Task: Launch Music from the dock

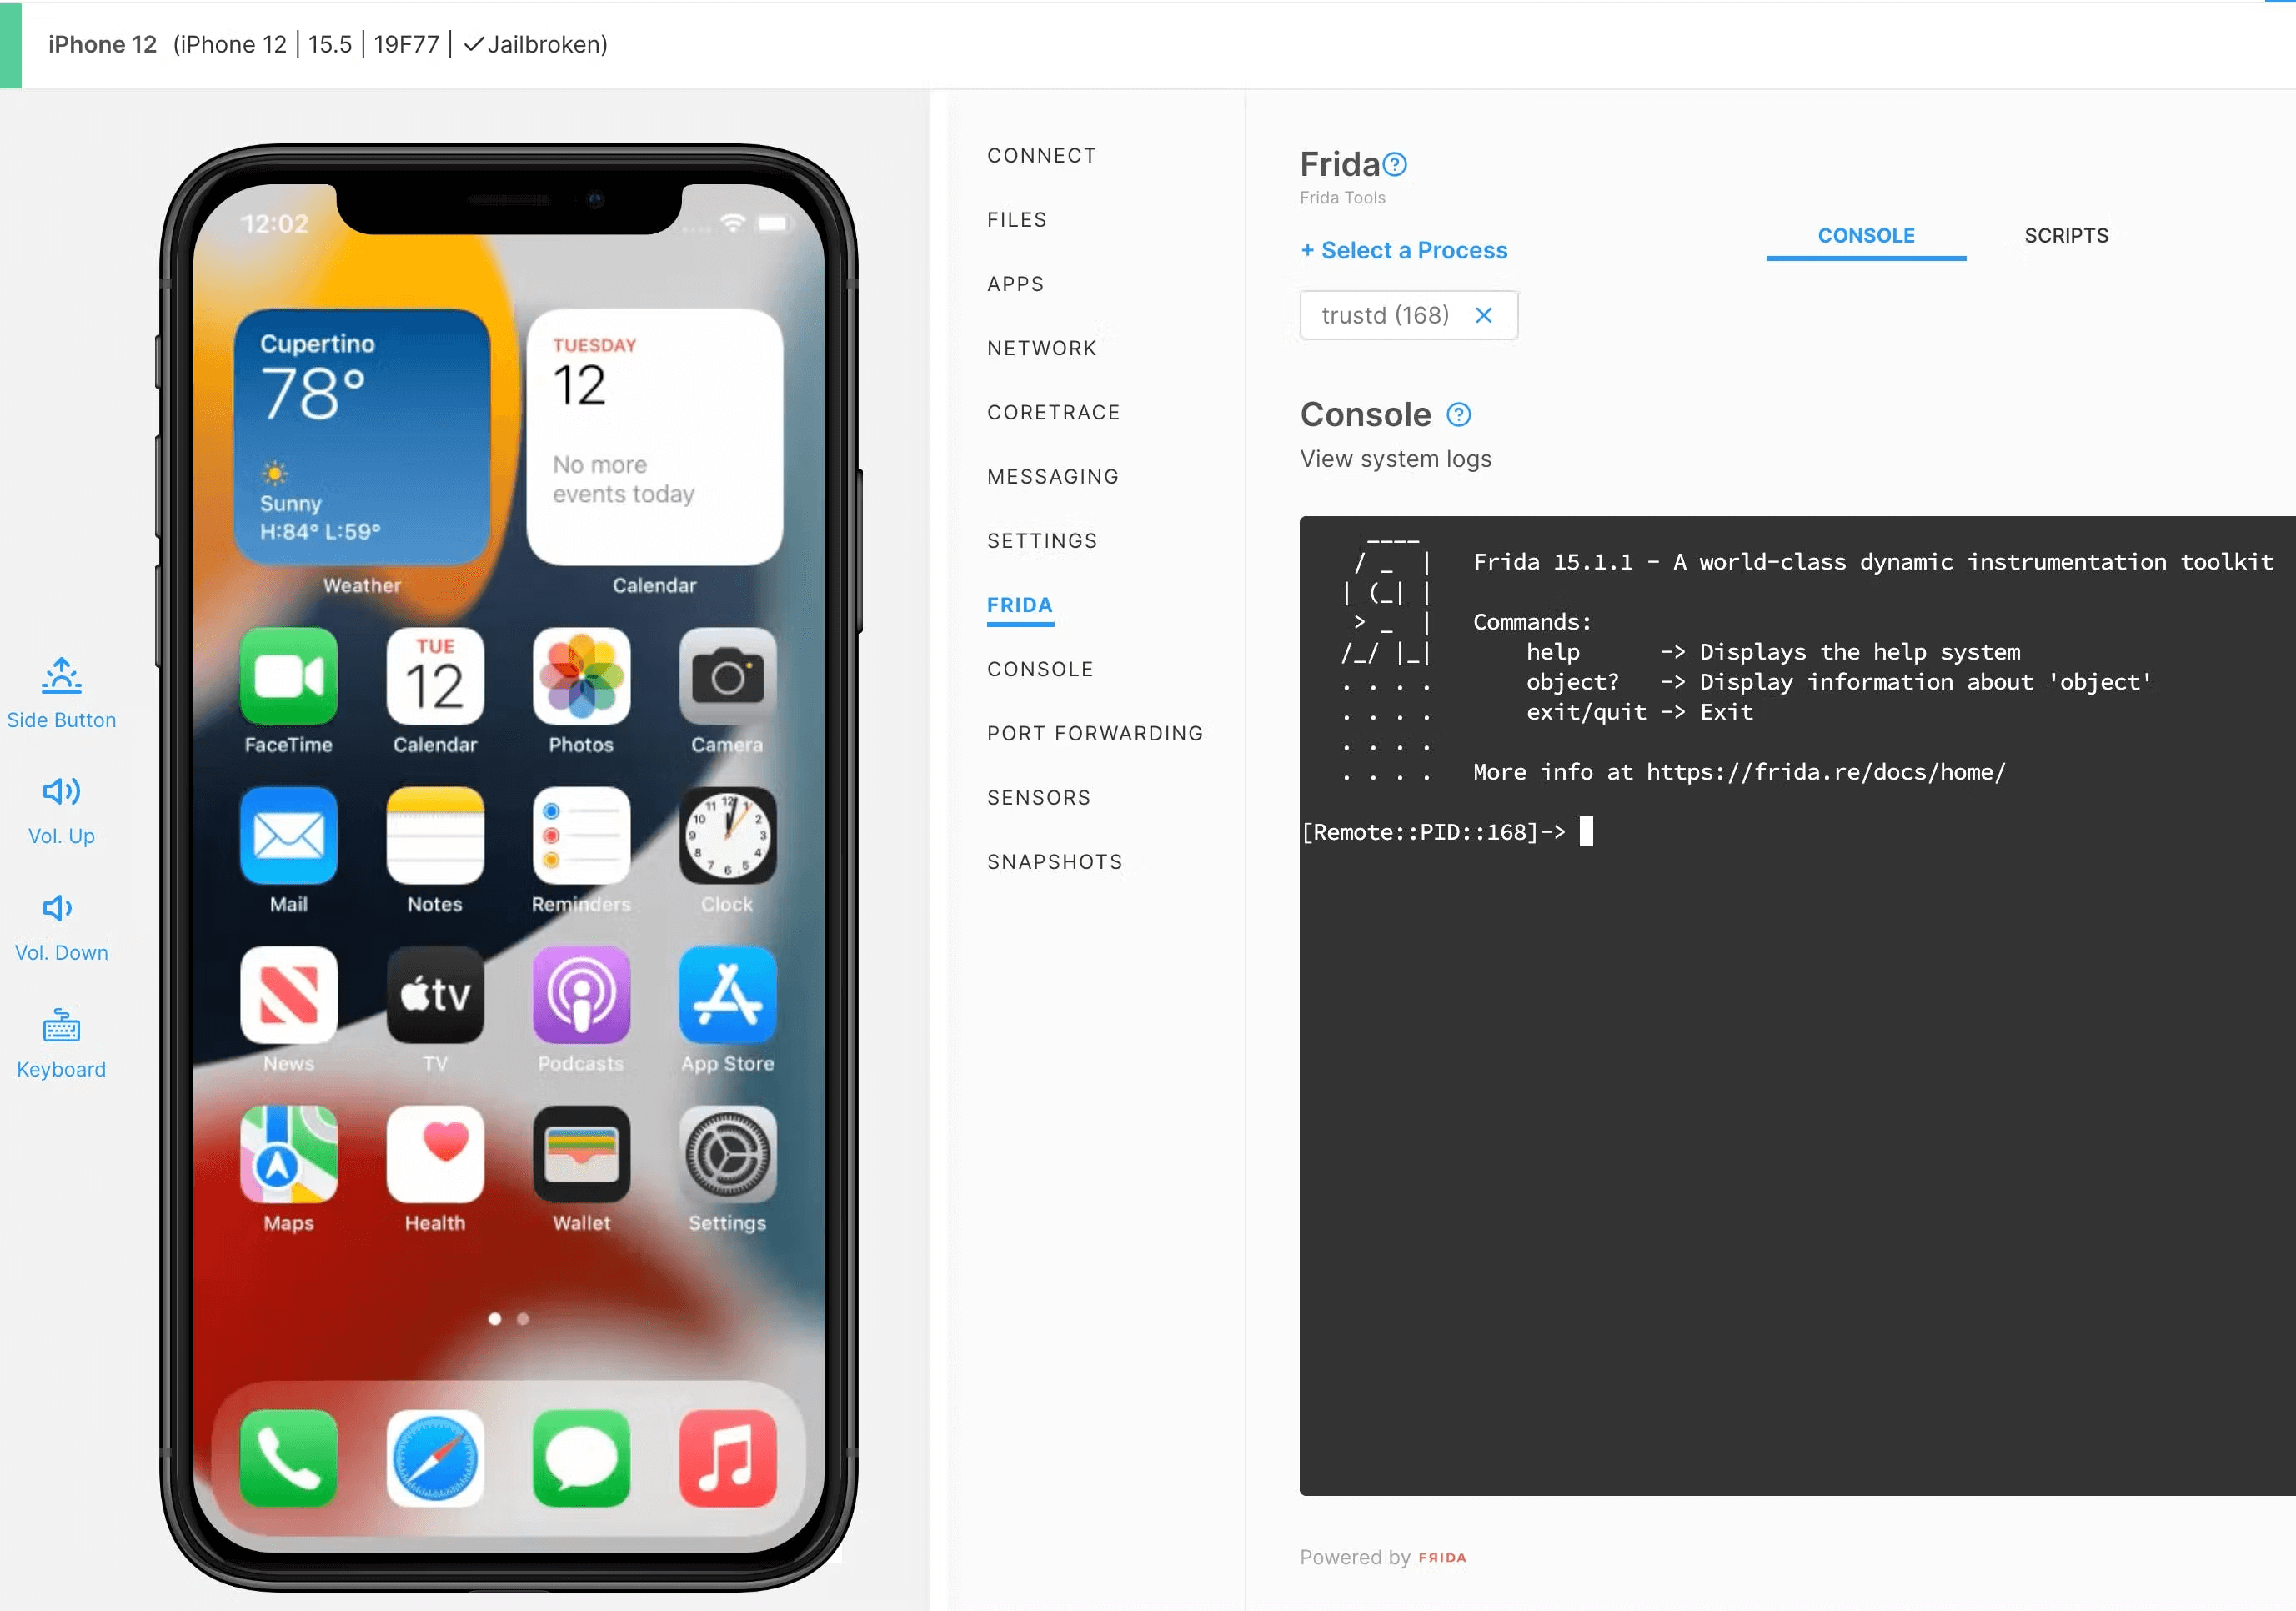Action: (x=727, y=1459)
